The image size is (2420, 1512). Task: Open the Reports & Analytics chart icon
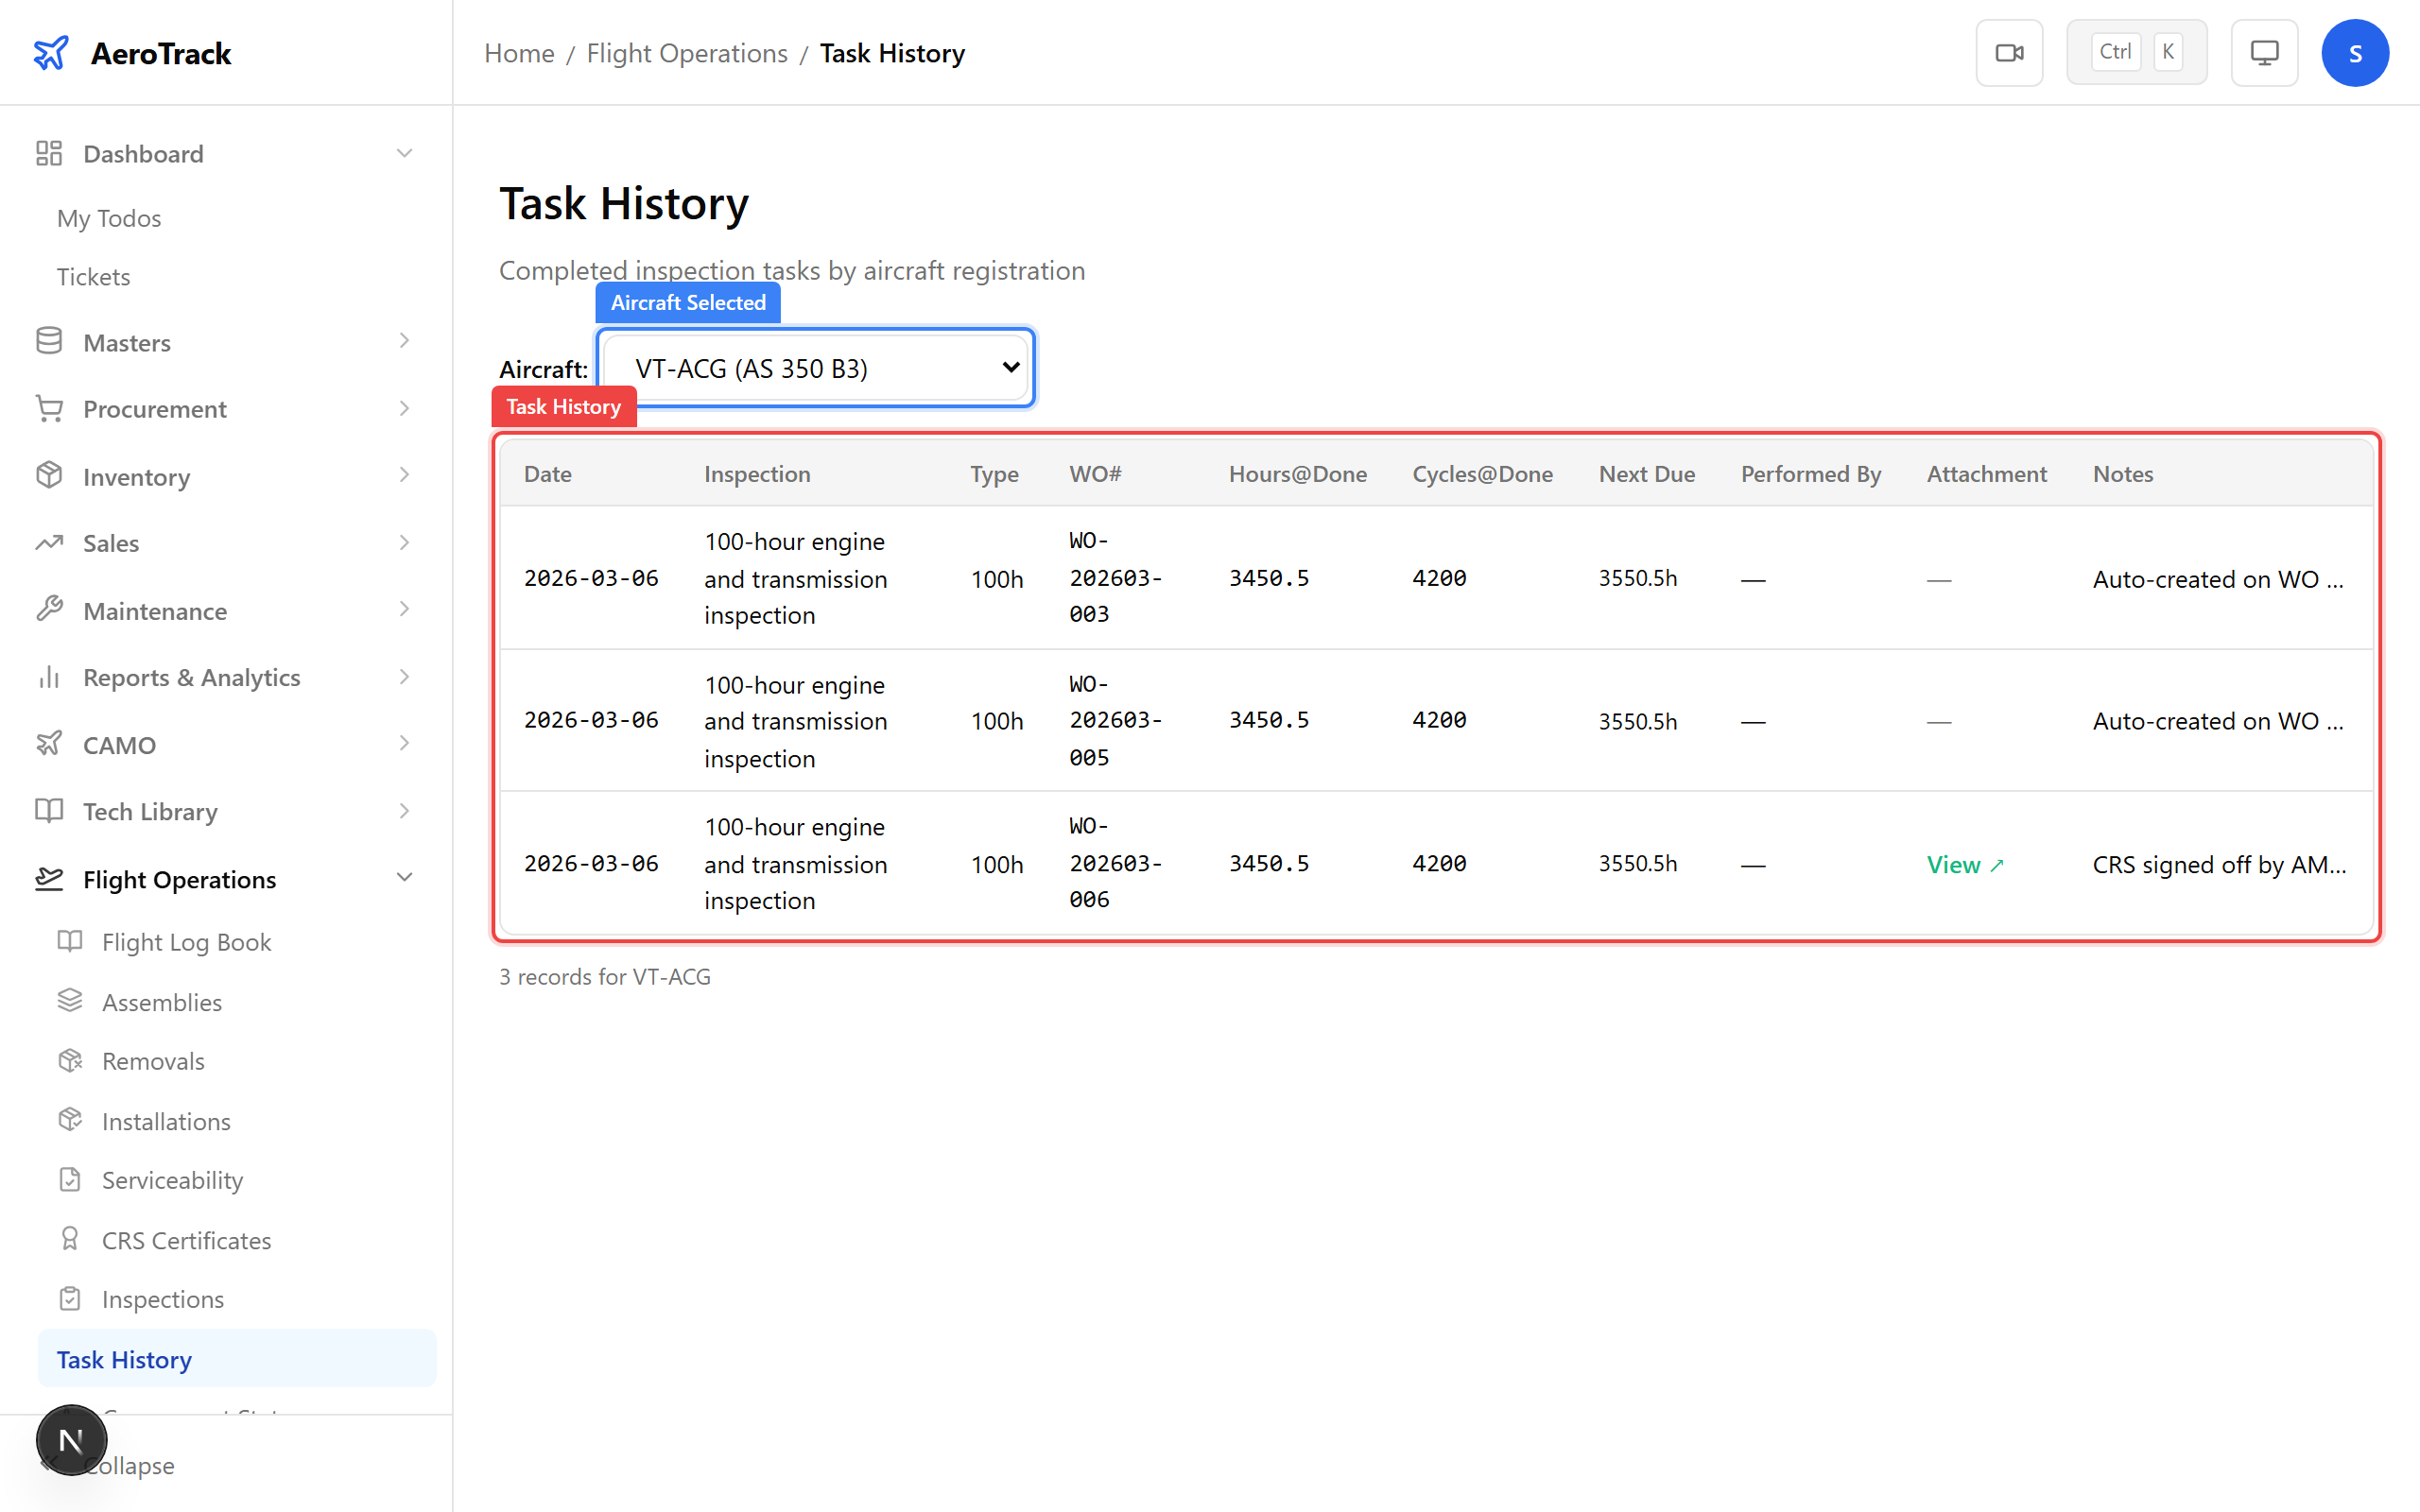tap(49, 677)
